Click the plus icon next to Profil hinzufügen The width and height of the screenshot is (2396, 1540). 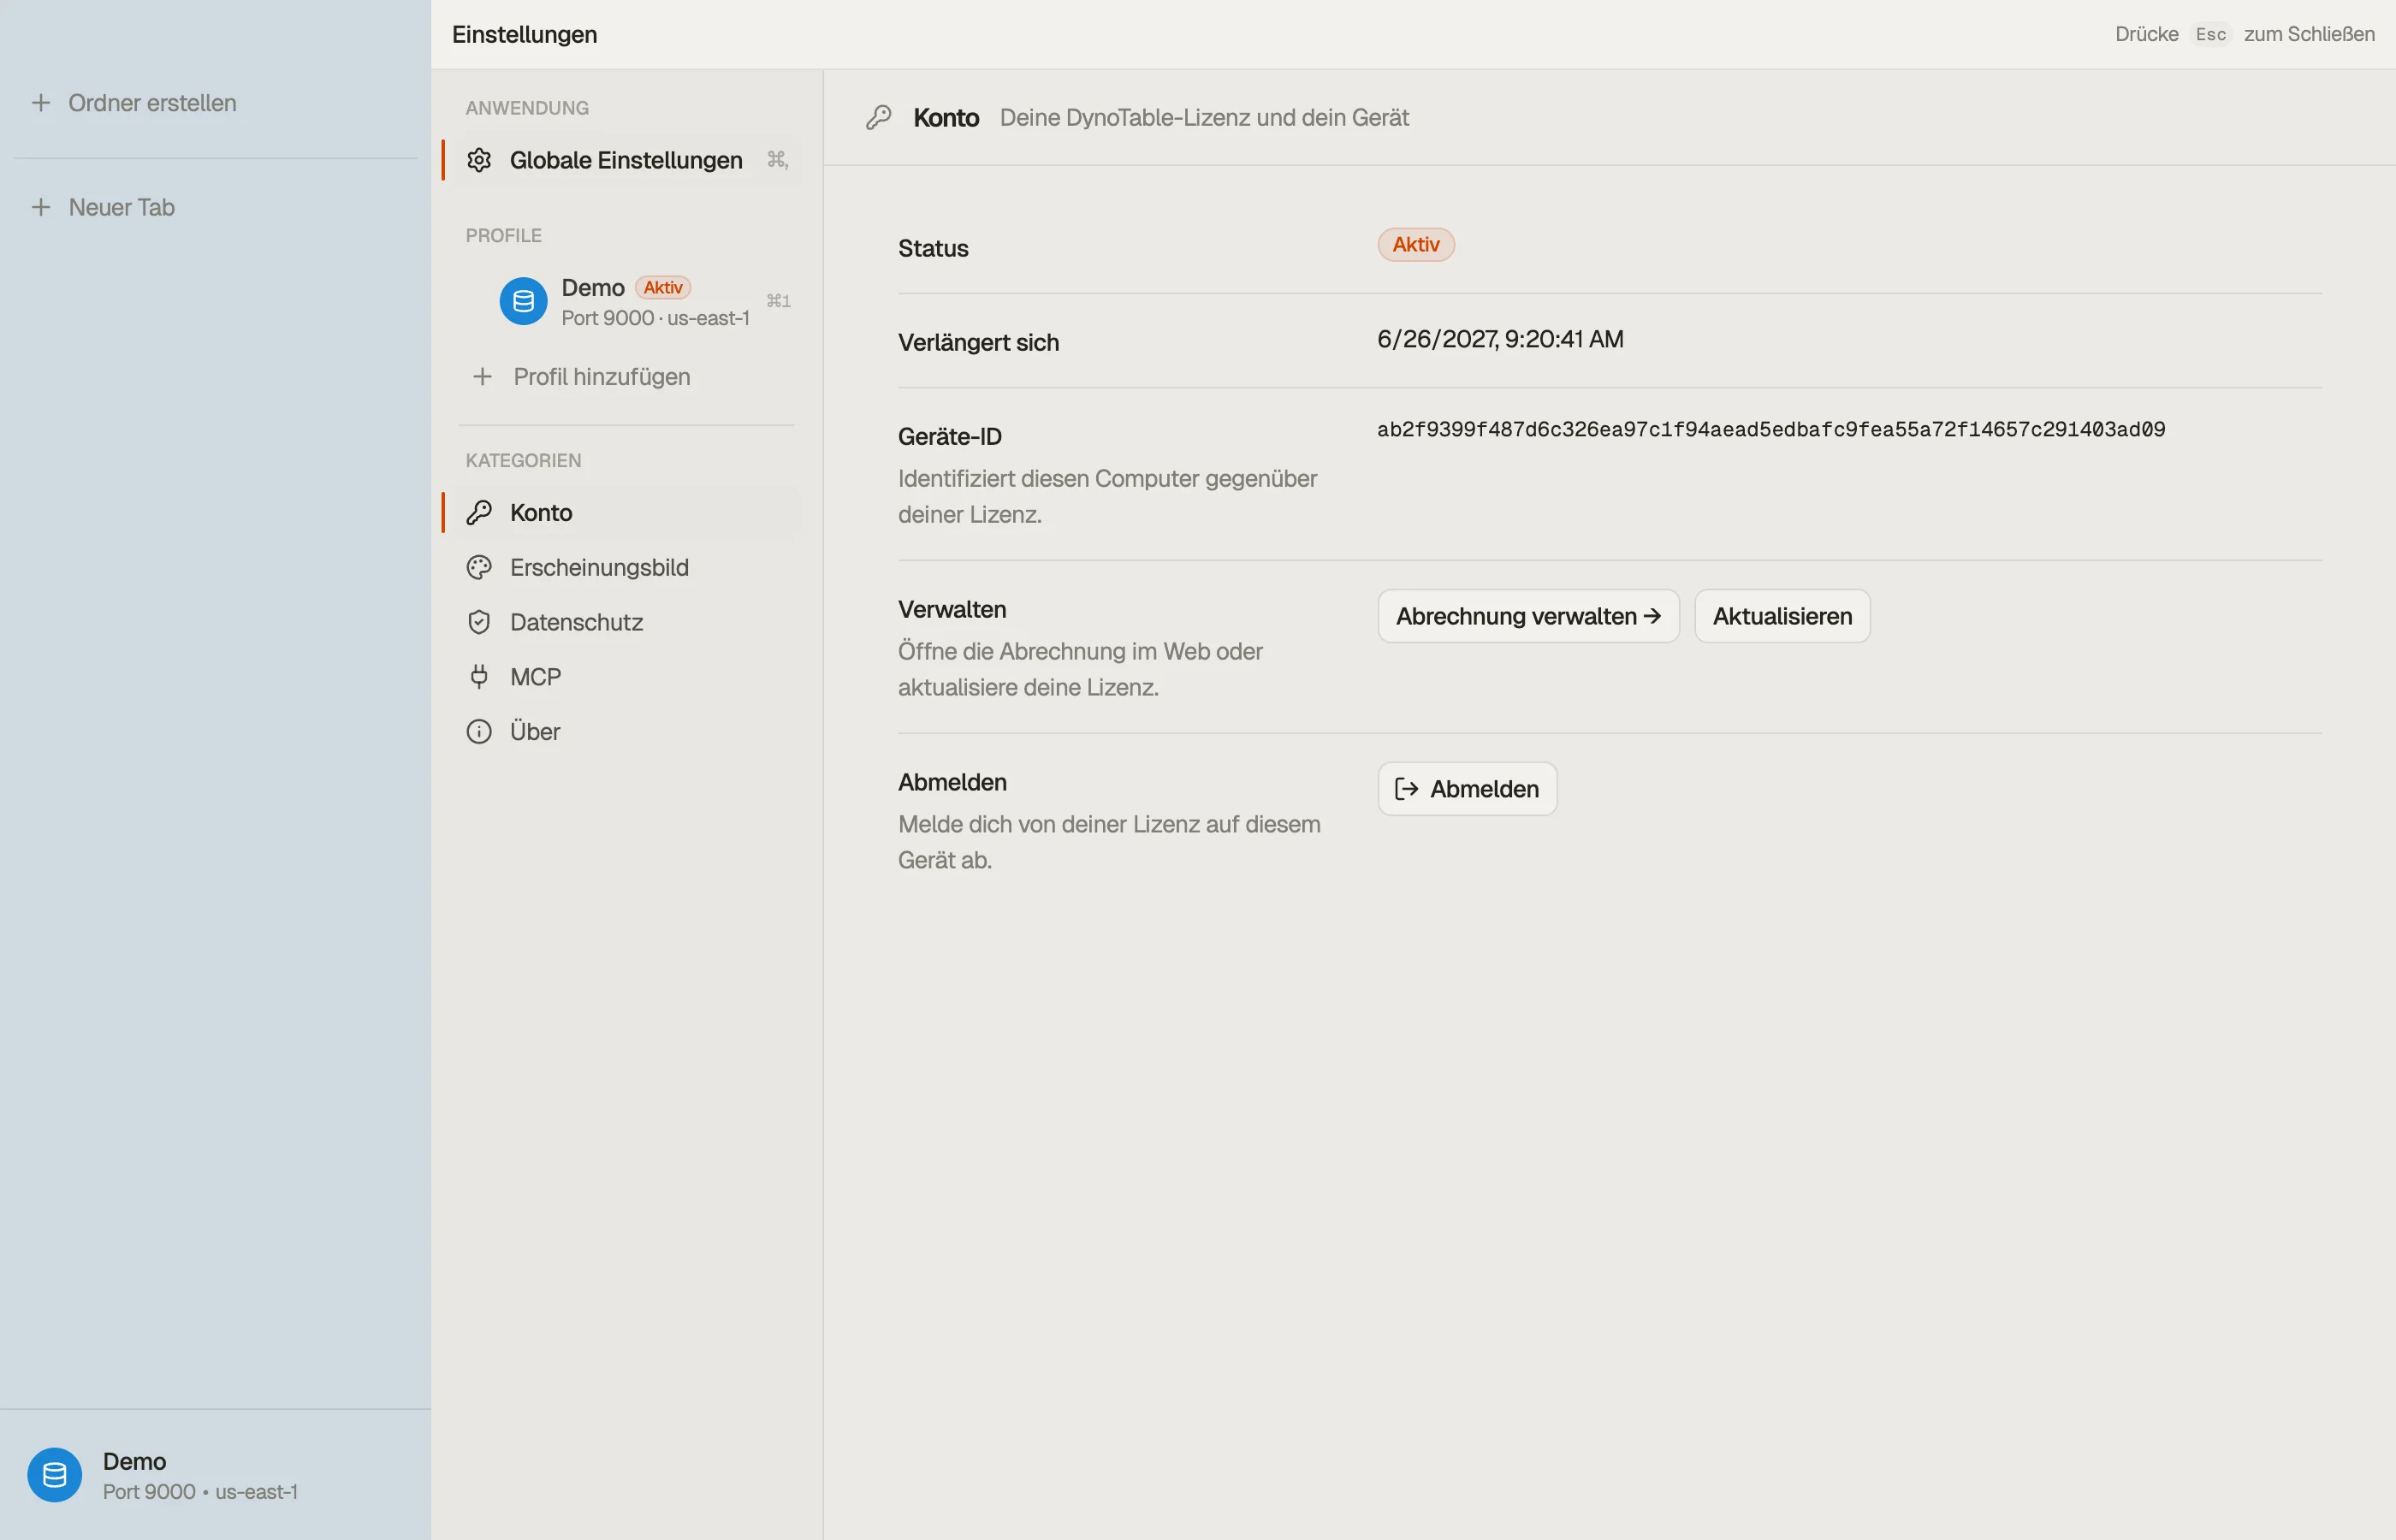tap(482, 377)
